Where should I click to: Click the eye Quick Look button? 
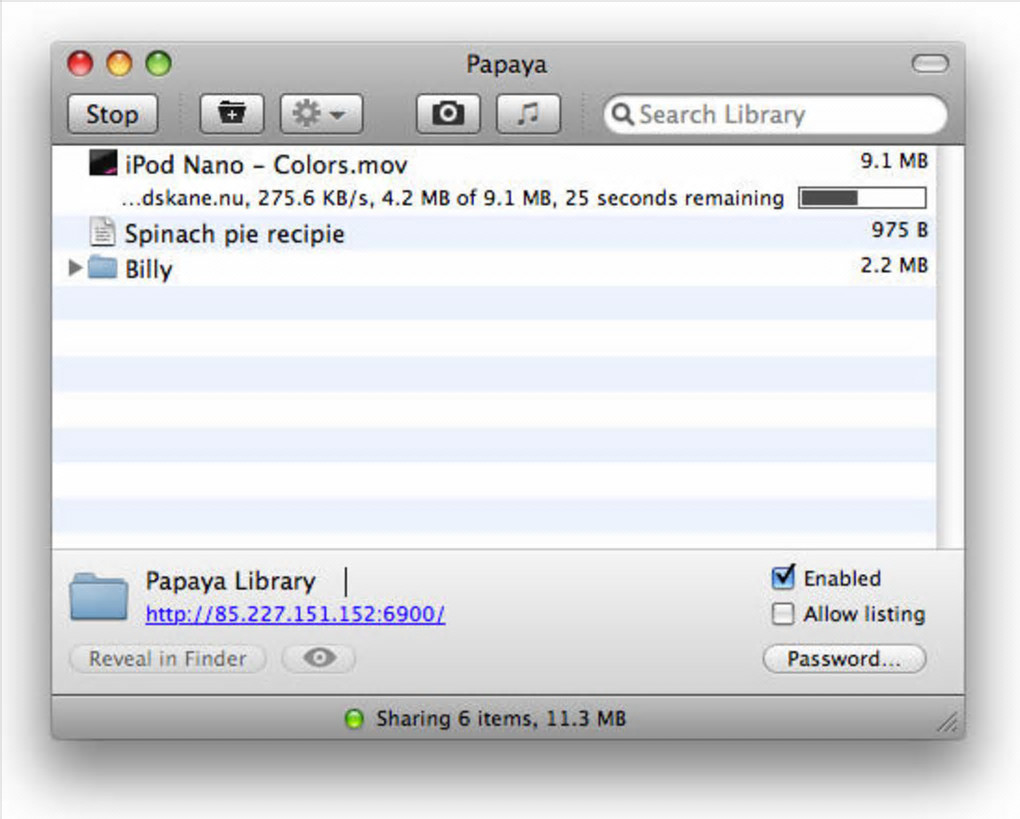click(x=319, y=658)
